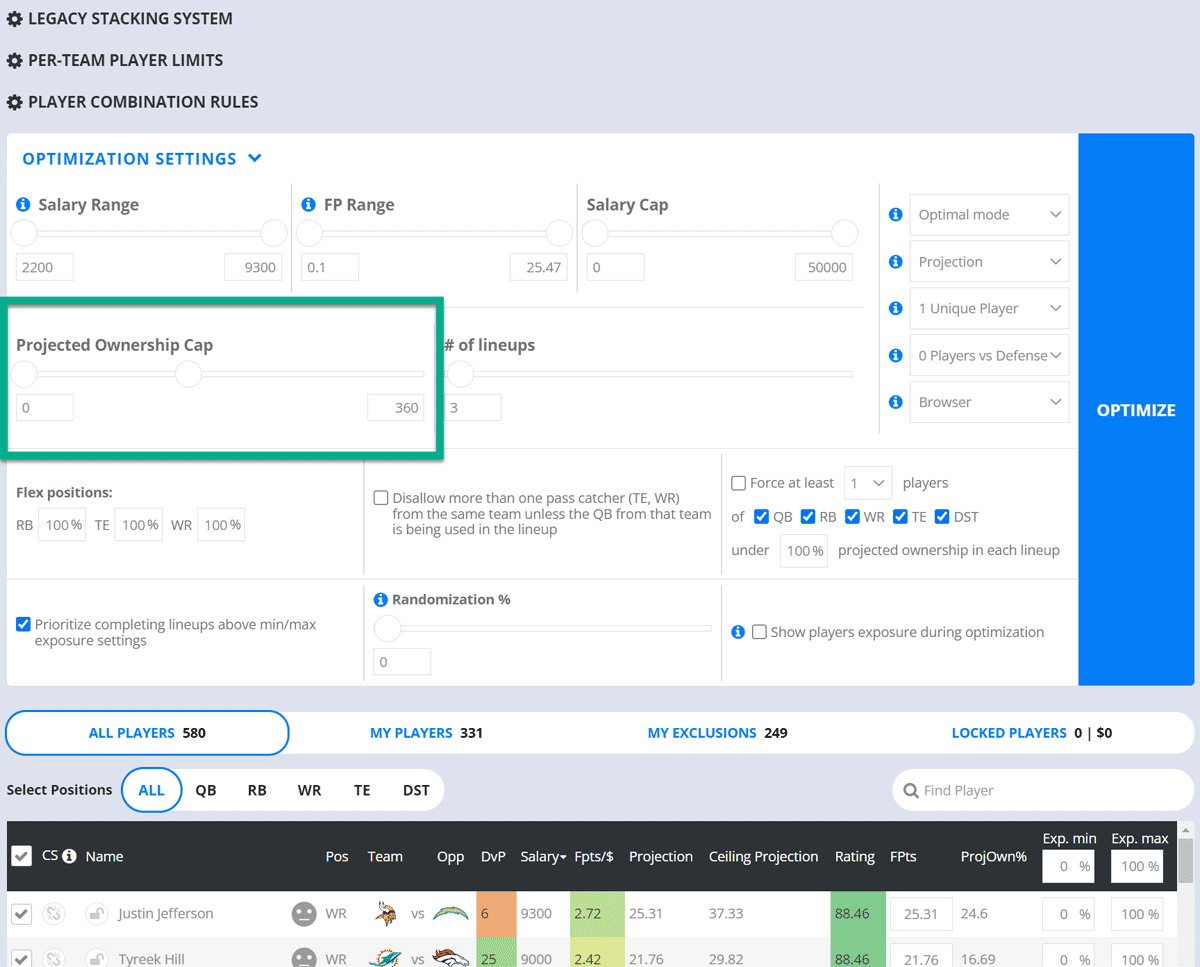Screen dimensions: 1200x967
Task: Uncheck the QB position checkbox
Action: [761, 517]
